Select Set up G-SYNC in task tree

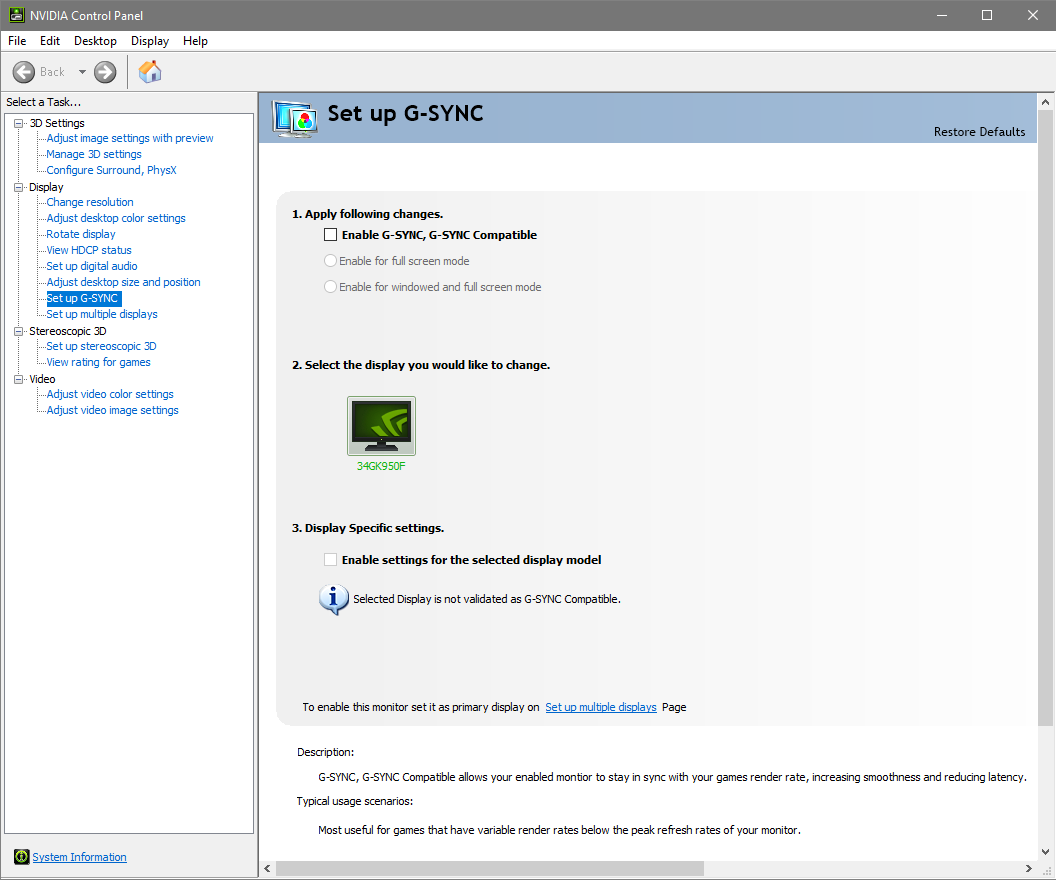coord(84,298)
